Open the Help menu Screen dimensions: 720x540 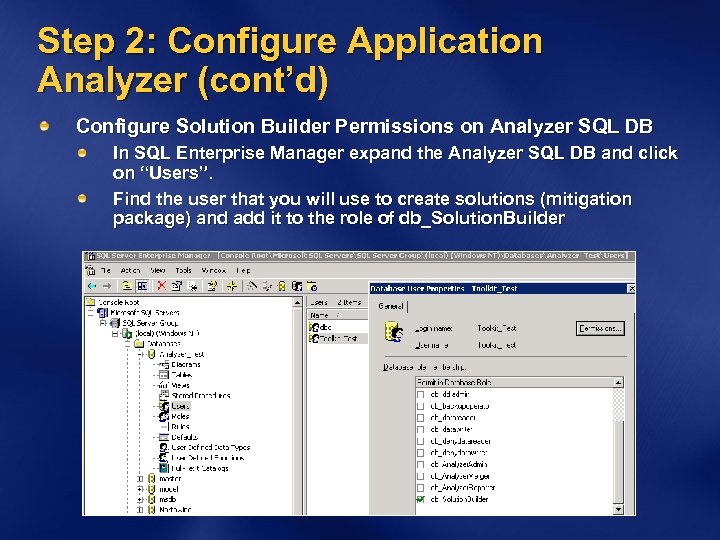[x=243, y=270]
